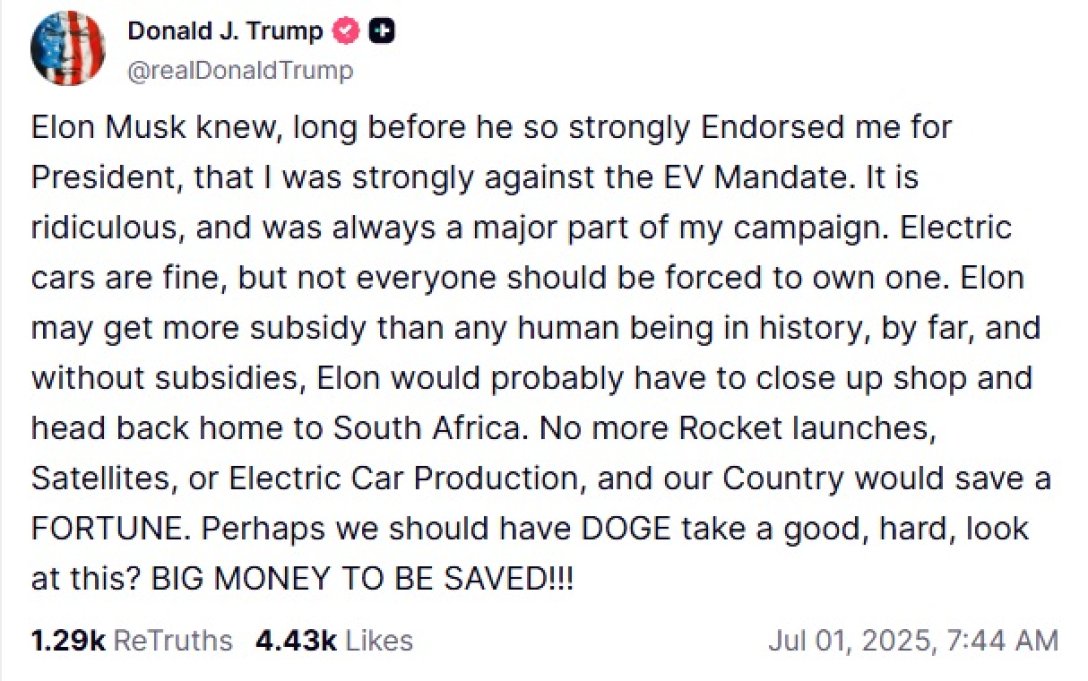Open the Jul 01, 2025 timestamp
The image size is (1088, 681).
pos(912,640)
